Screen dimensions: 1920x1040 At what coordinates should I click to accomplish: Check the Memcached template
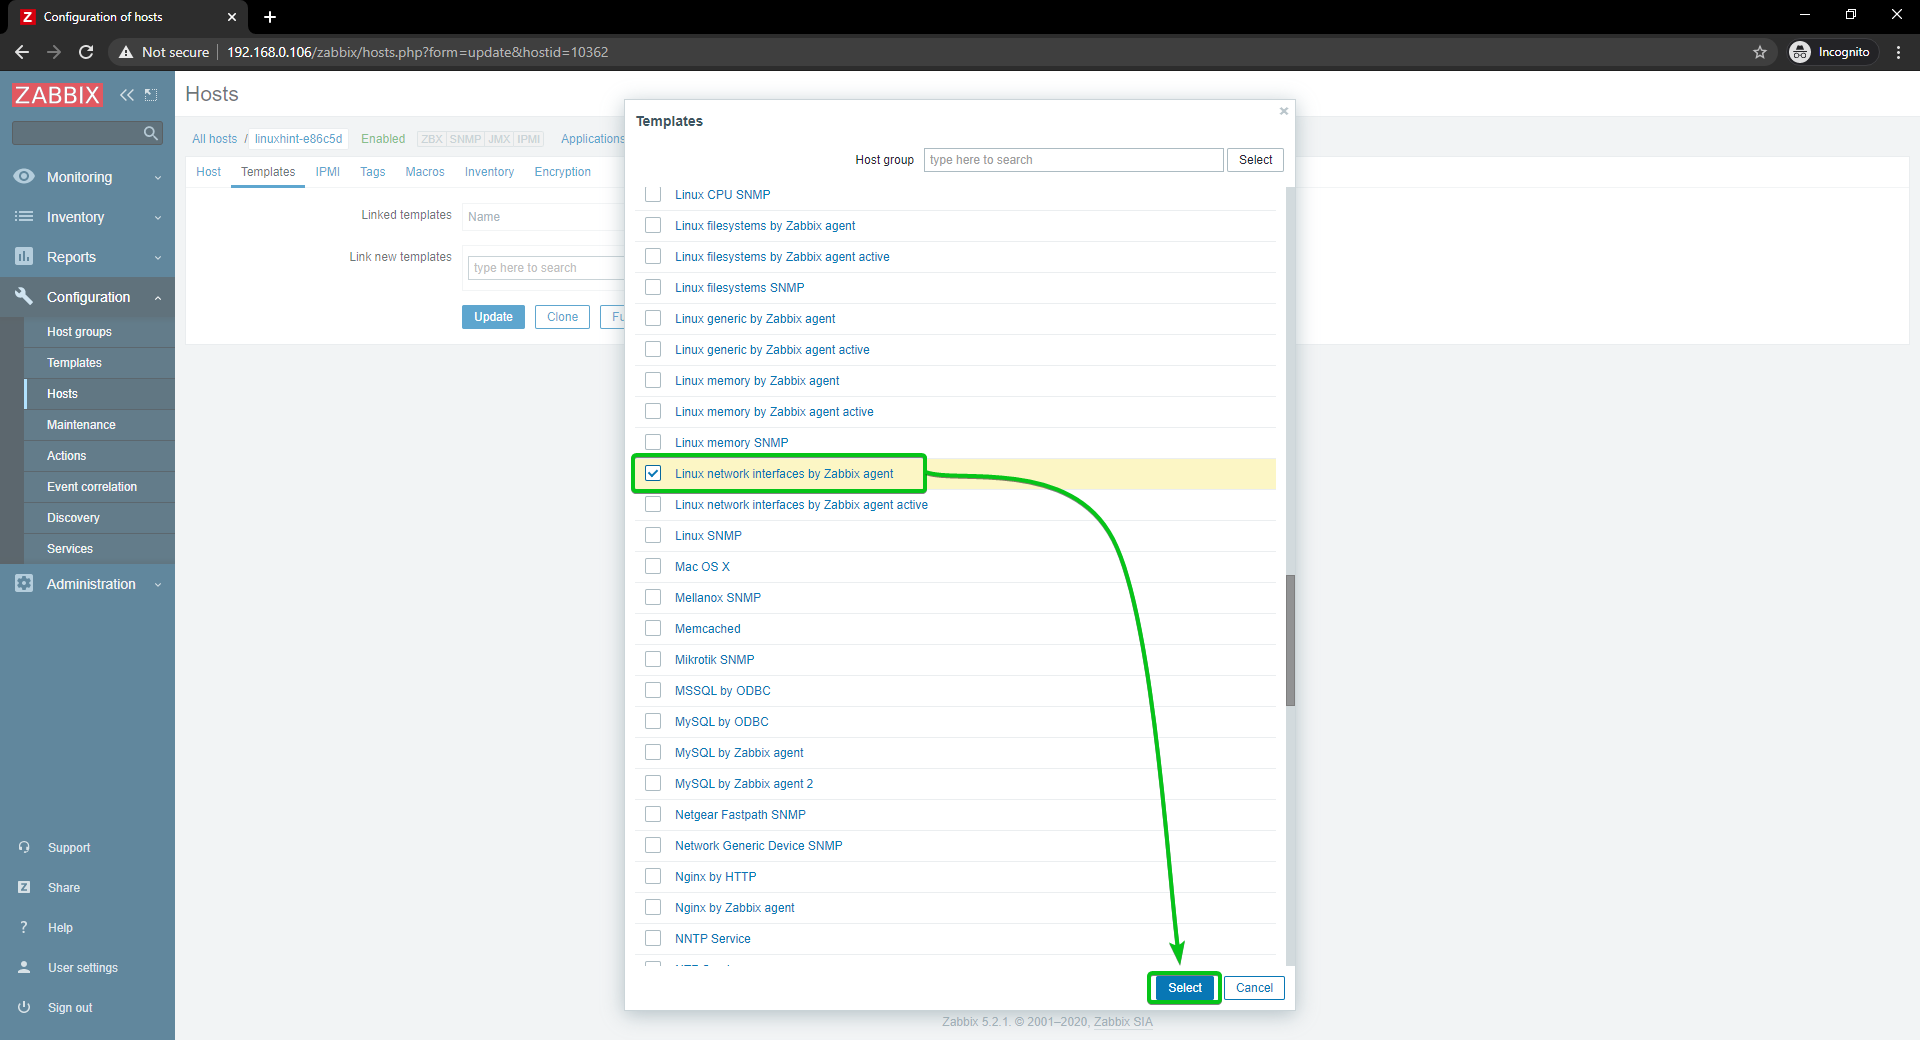[x=653, y=629]
